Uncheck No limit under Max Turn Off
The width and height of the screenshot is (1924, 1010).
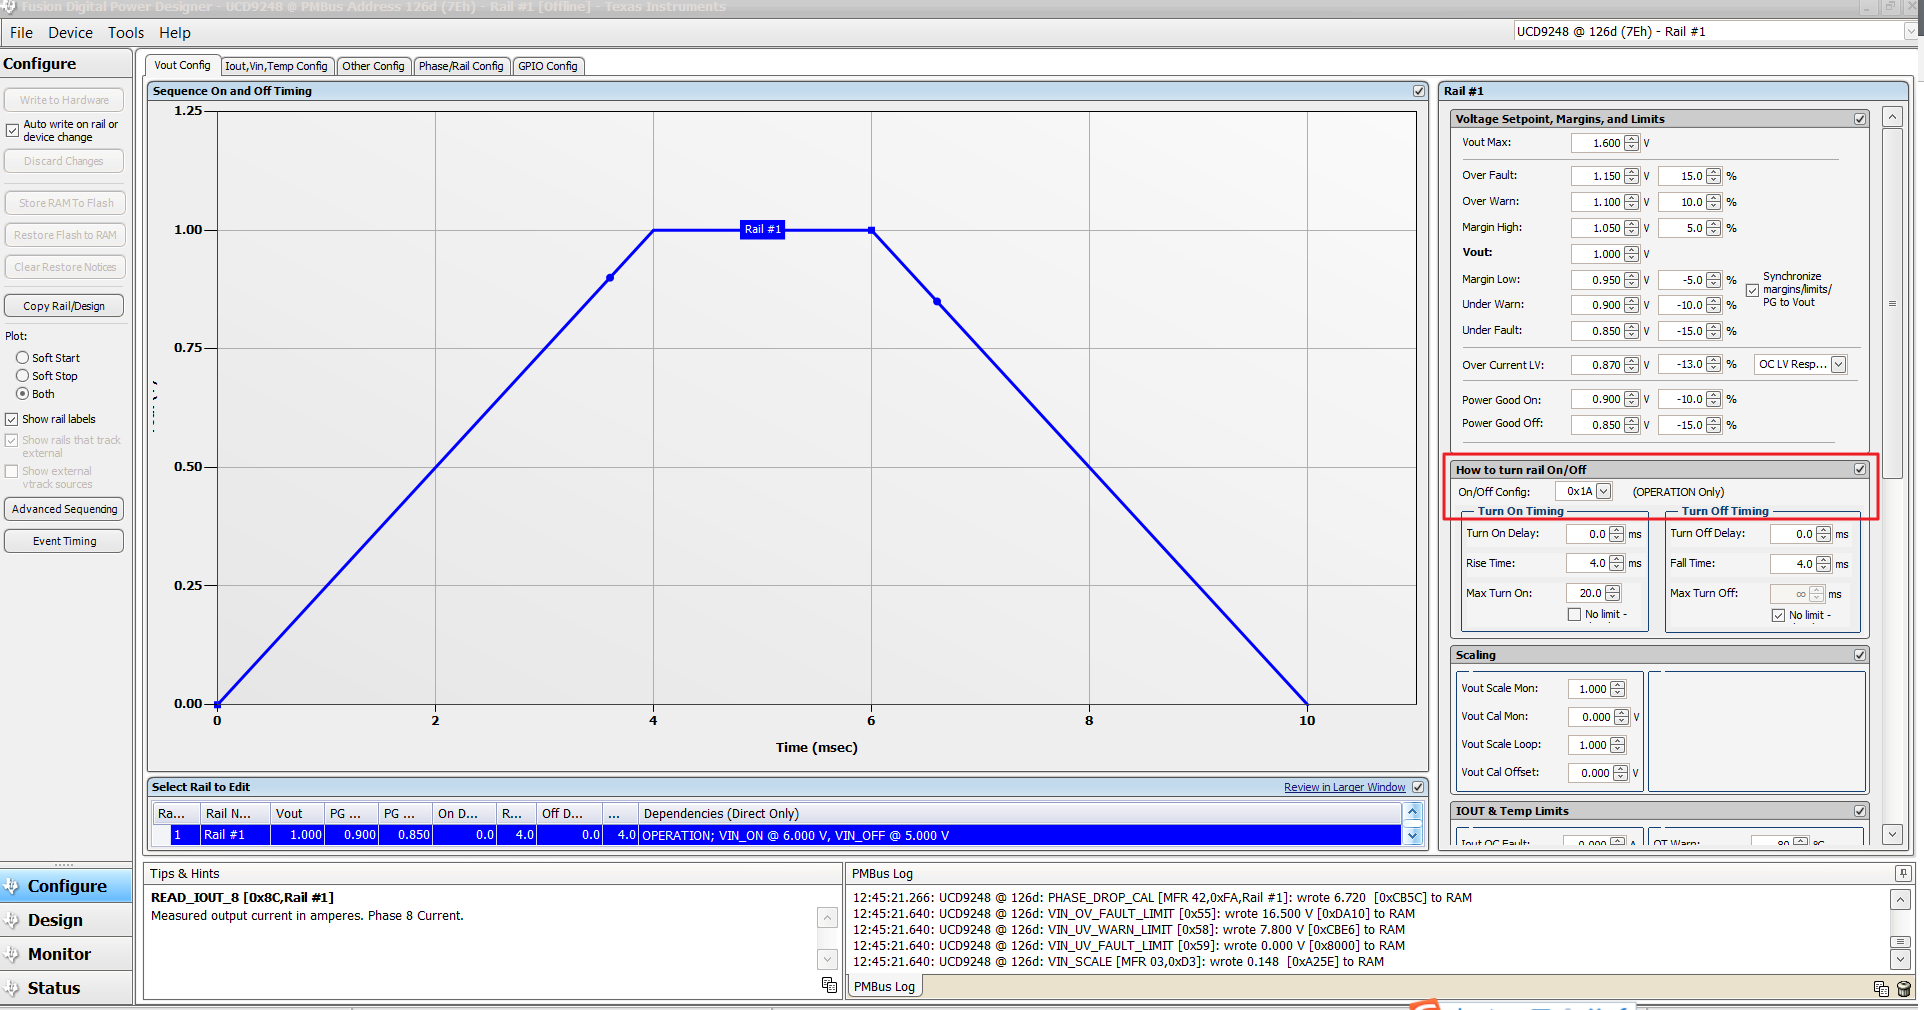1778,615
